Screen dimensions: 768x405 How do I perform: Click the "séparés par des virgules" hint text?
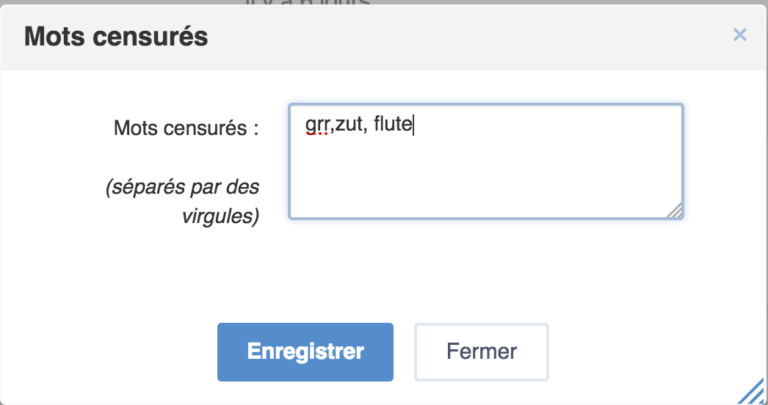click(x=183, y=203)
